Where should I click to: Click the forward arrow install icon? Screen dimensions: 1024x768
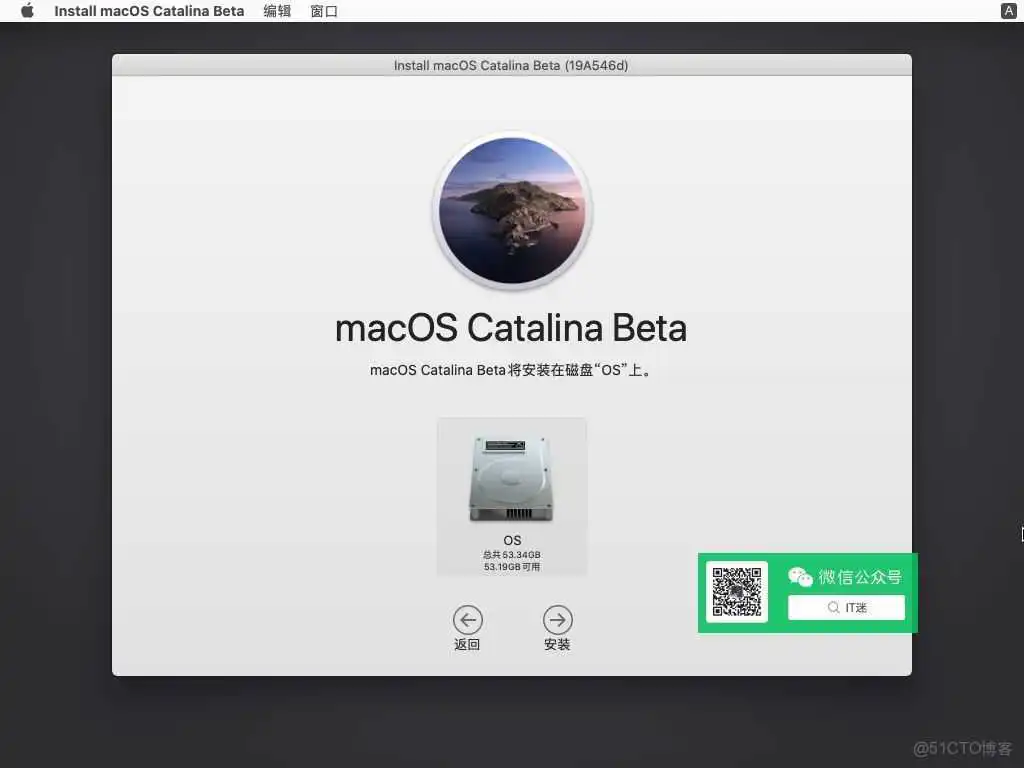557,620
